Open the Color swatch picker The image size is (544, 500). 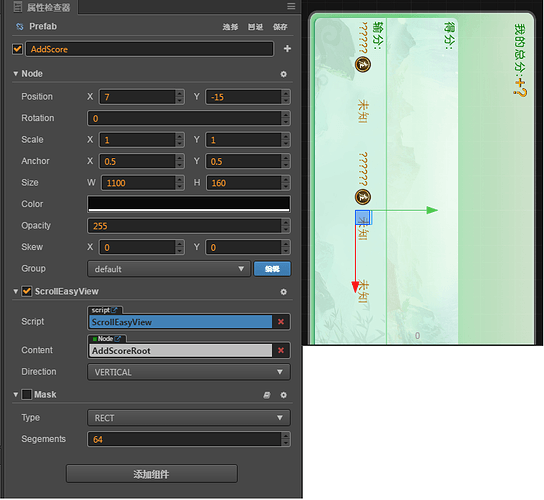pos(189,204)
